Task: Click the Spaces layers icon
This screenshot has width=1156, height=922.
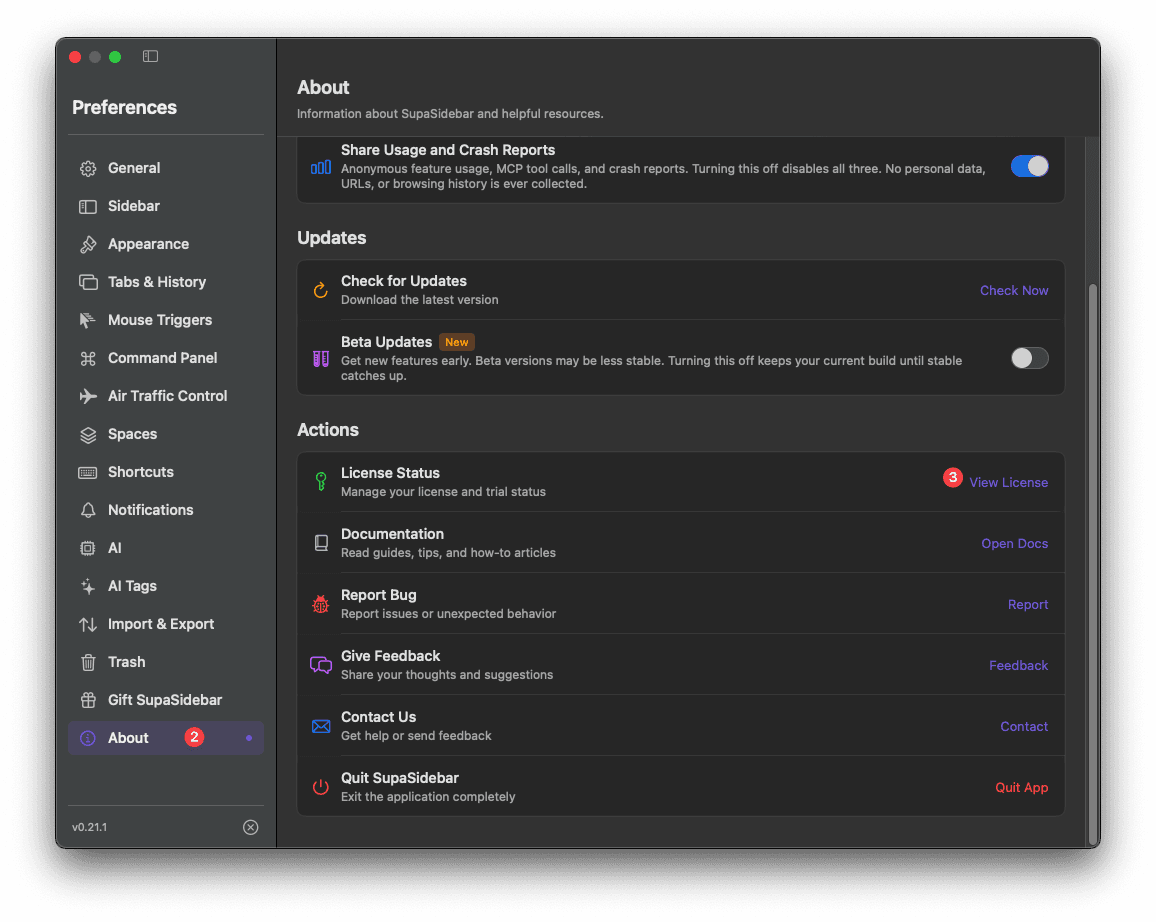Action: tap(88, 435)
